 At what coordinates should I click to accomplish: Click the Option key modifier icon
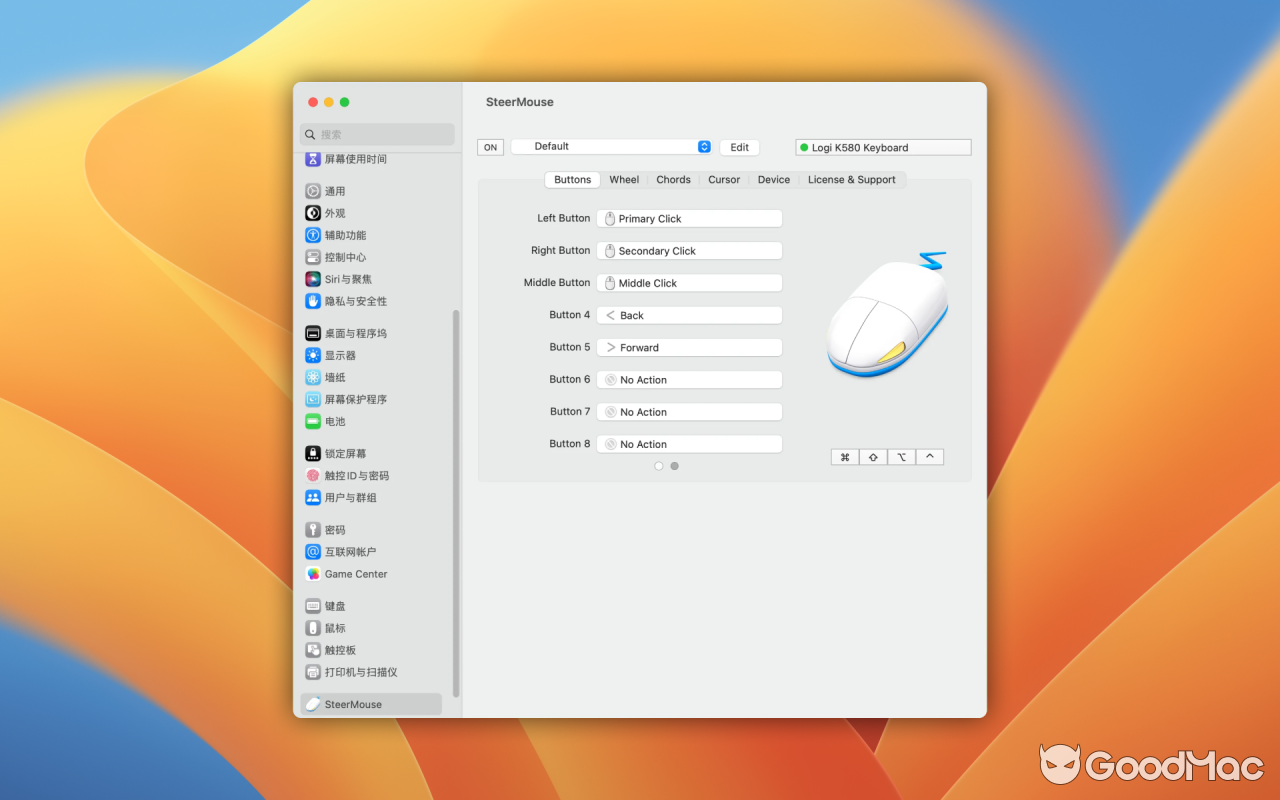point(901,456)
